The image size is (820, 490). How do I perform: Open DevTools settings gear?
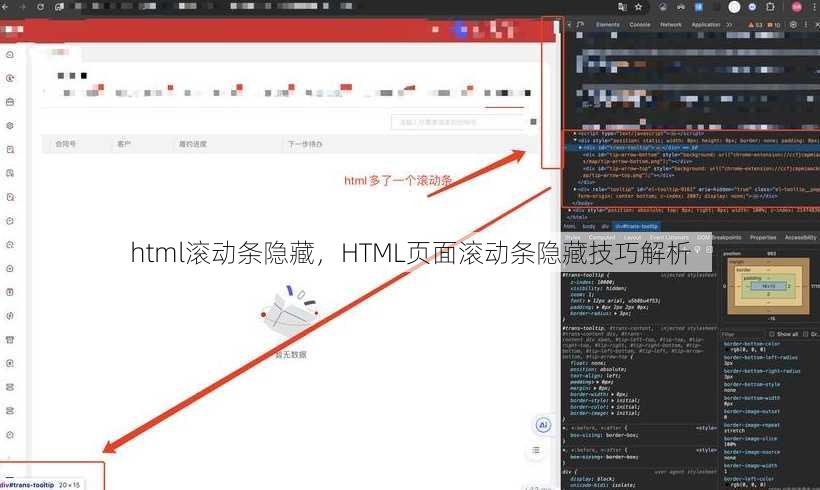[793, 25]
